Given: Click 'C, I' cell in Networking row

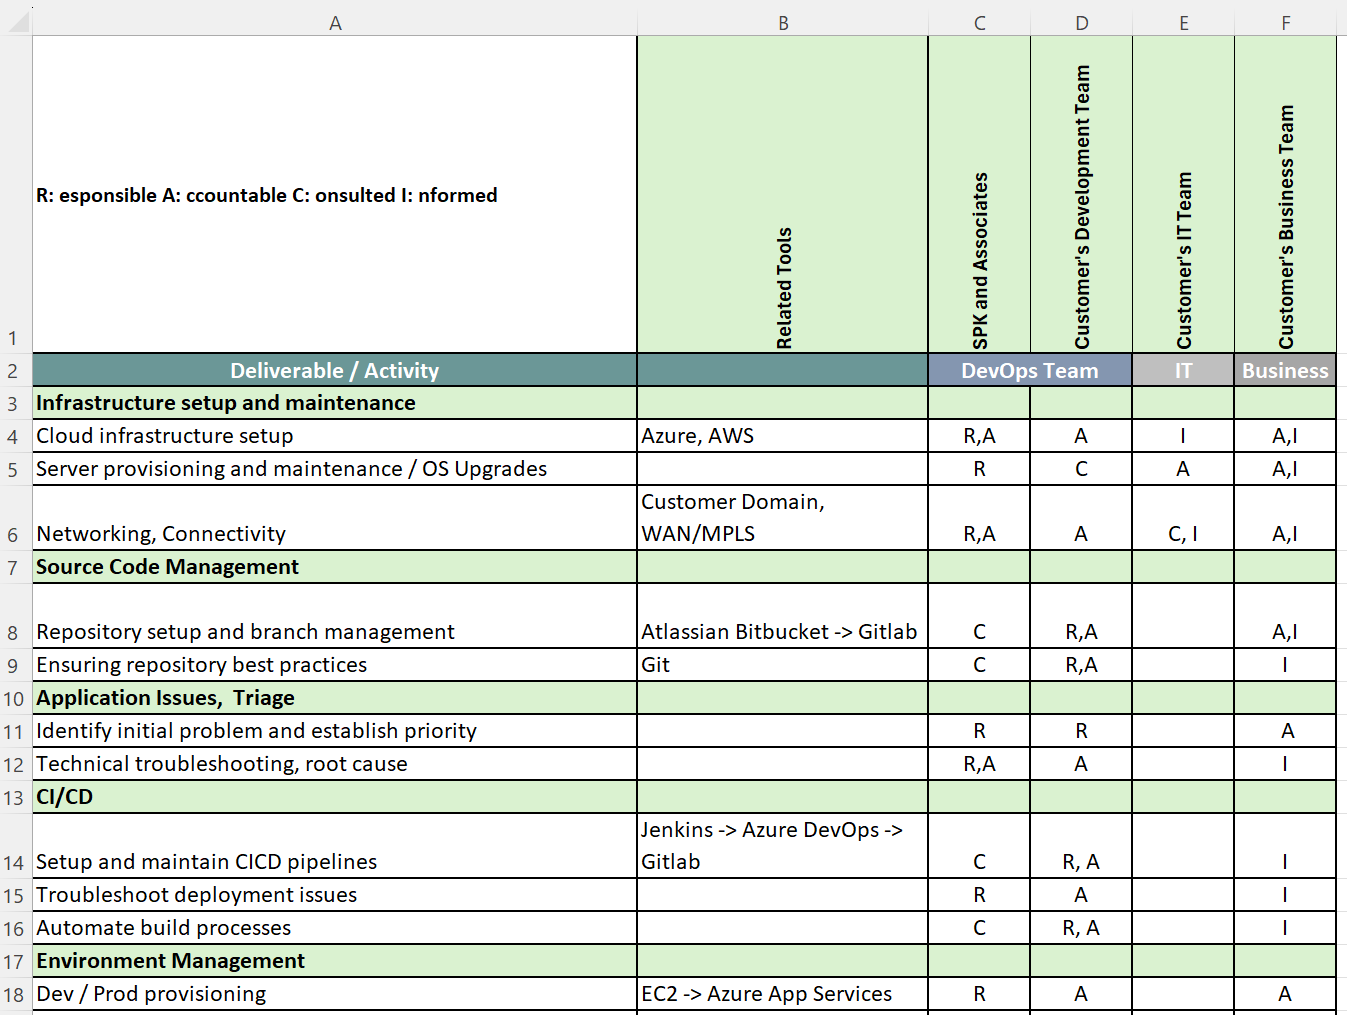Looking at the screenshot, I should pos(1183,518).
